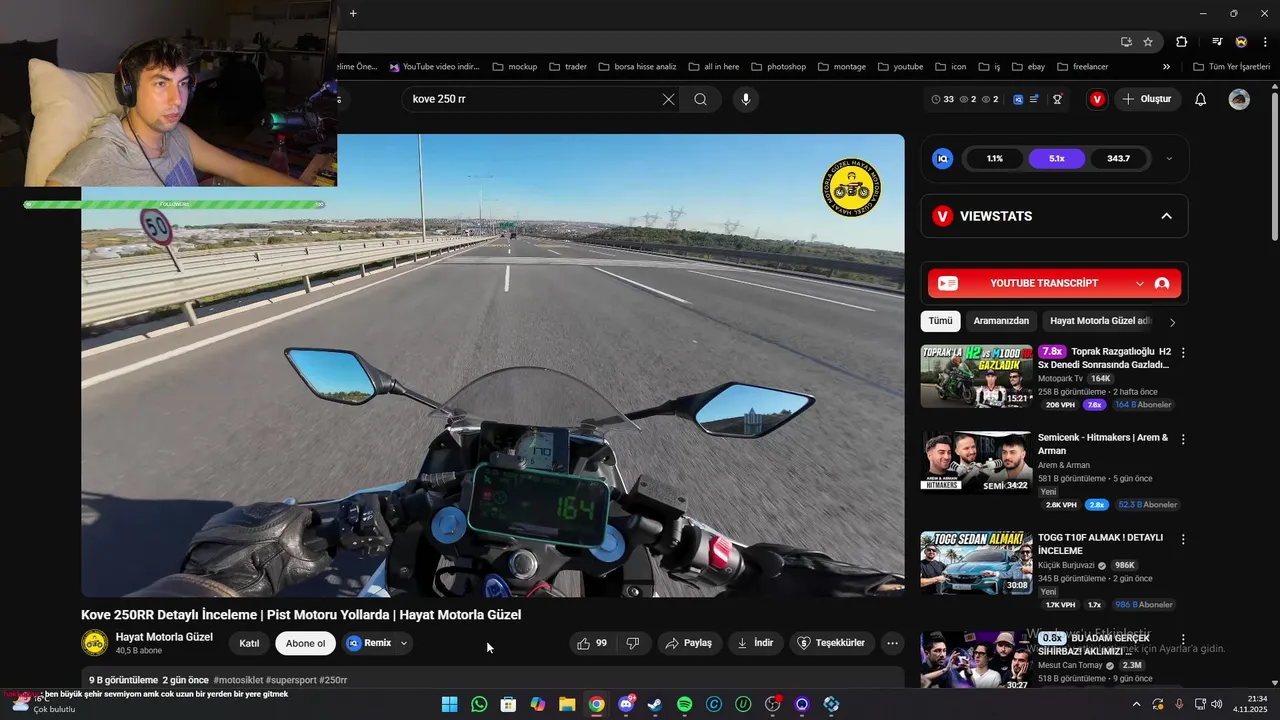
Task: Click the install app icon in address bar
Action: 1126,42
